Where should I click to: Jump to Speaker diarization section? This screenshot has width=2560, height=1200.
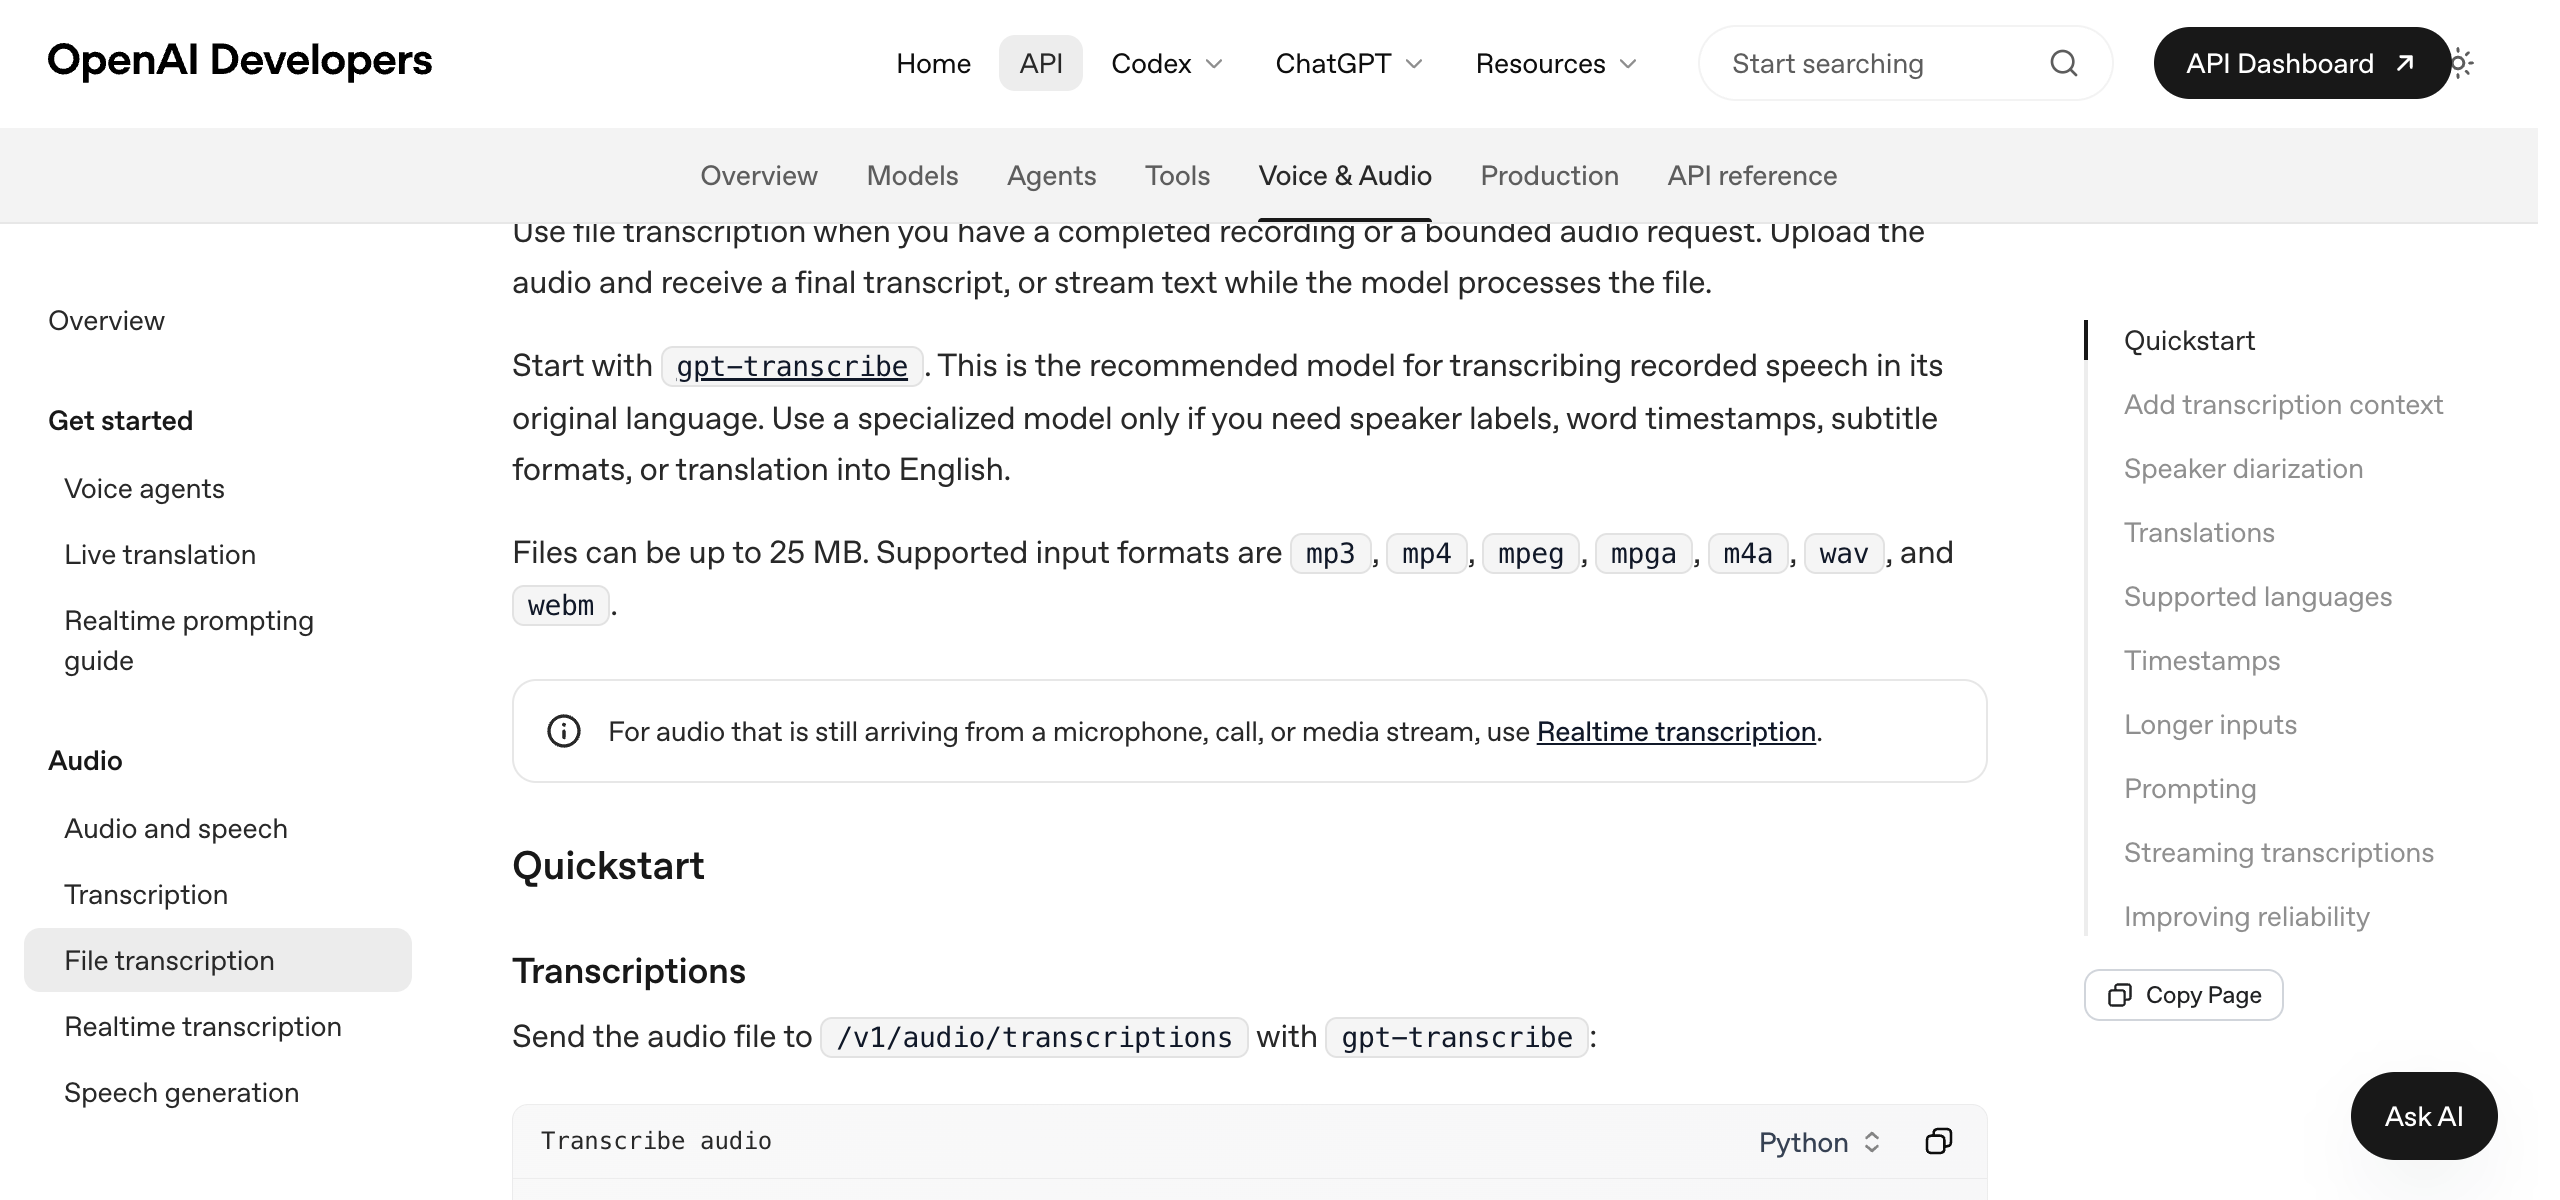(2243, 468)
